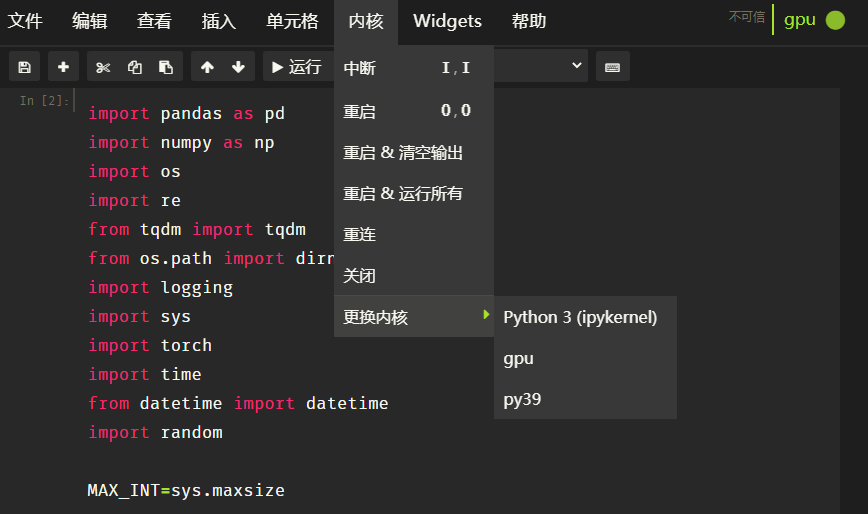Move the cell up with the arrow icon
Image resolution: width=868 pixels, height=514 pixels.
(x=207, y=67)
